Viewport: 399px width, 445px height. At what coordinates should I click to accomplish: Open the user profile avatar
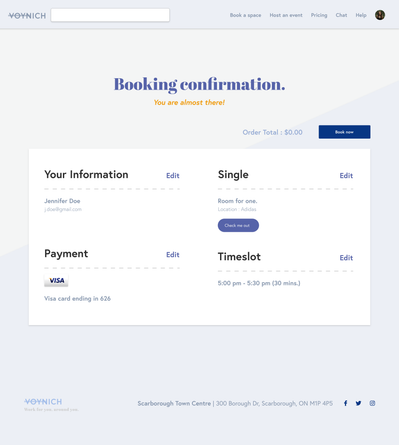[x=380, y=15]
